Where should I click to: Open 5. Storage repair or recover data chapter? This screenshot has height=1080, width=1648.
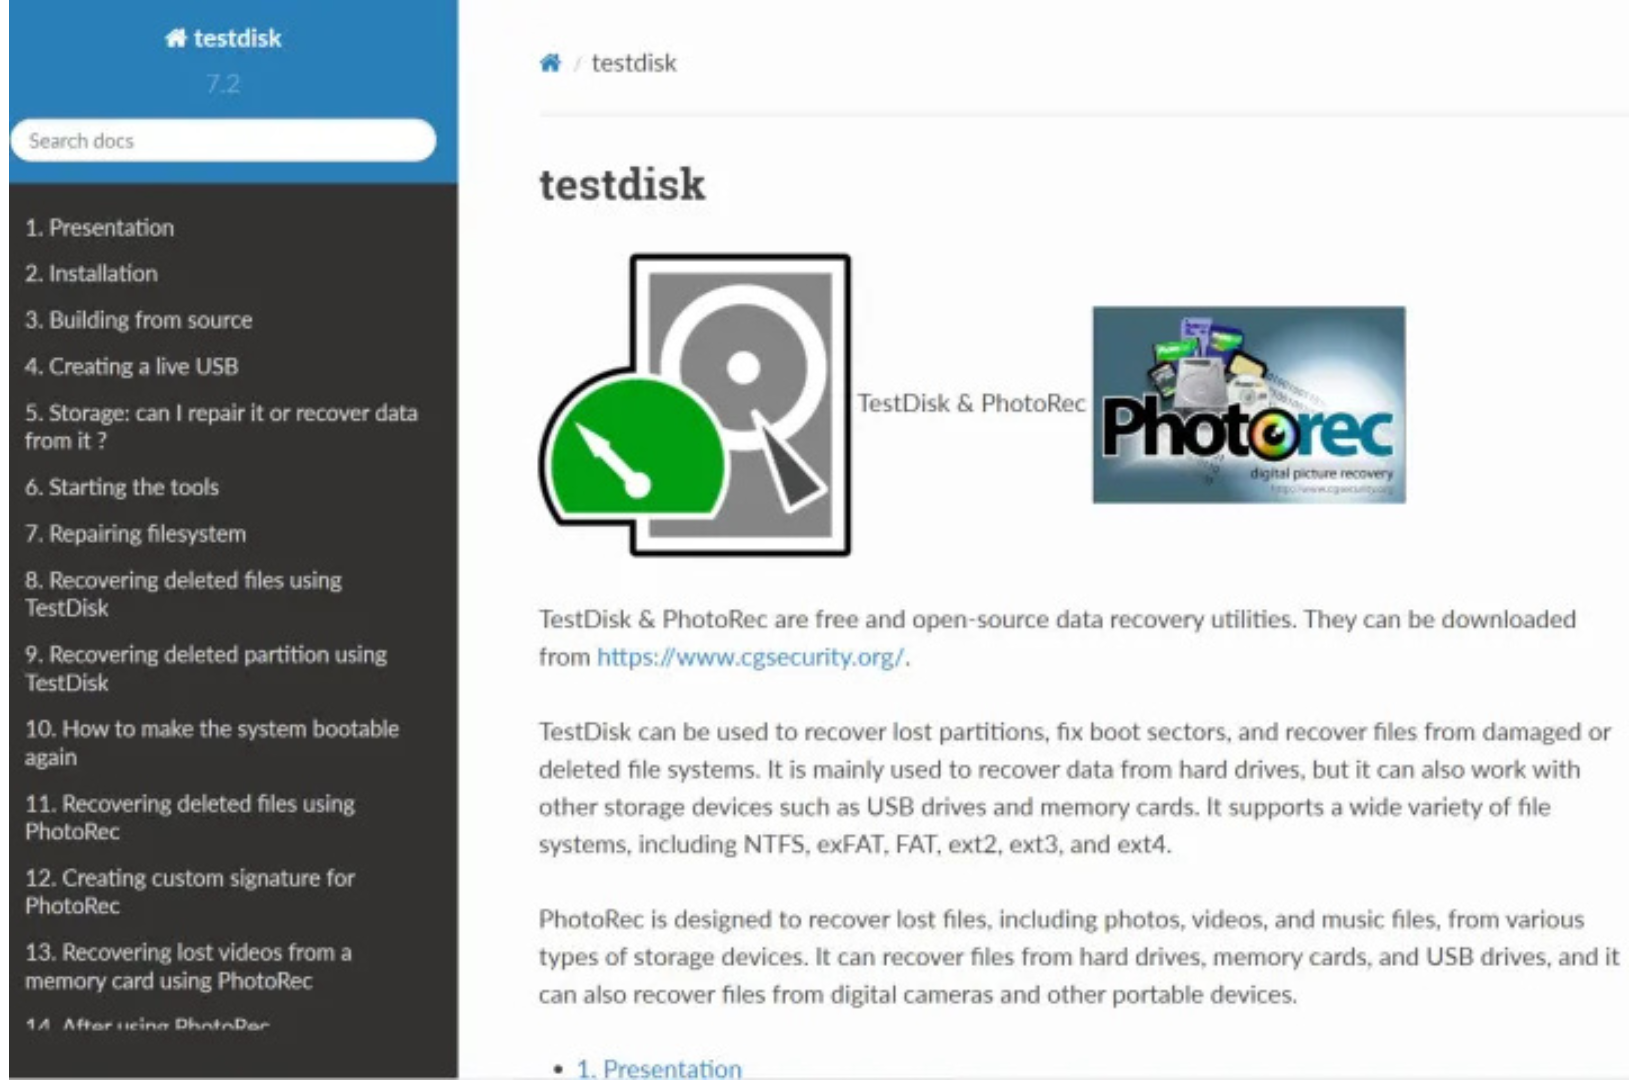pyautogui.click(x=221, y=427)
